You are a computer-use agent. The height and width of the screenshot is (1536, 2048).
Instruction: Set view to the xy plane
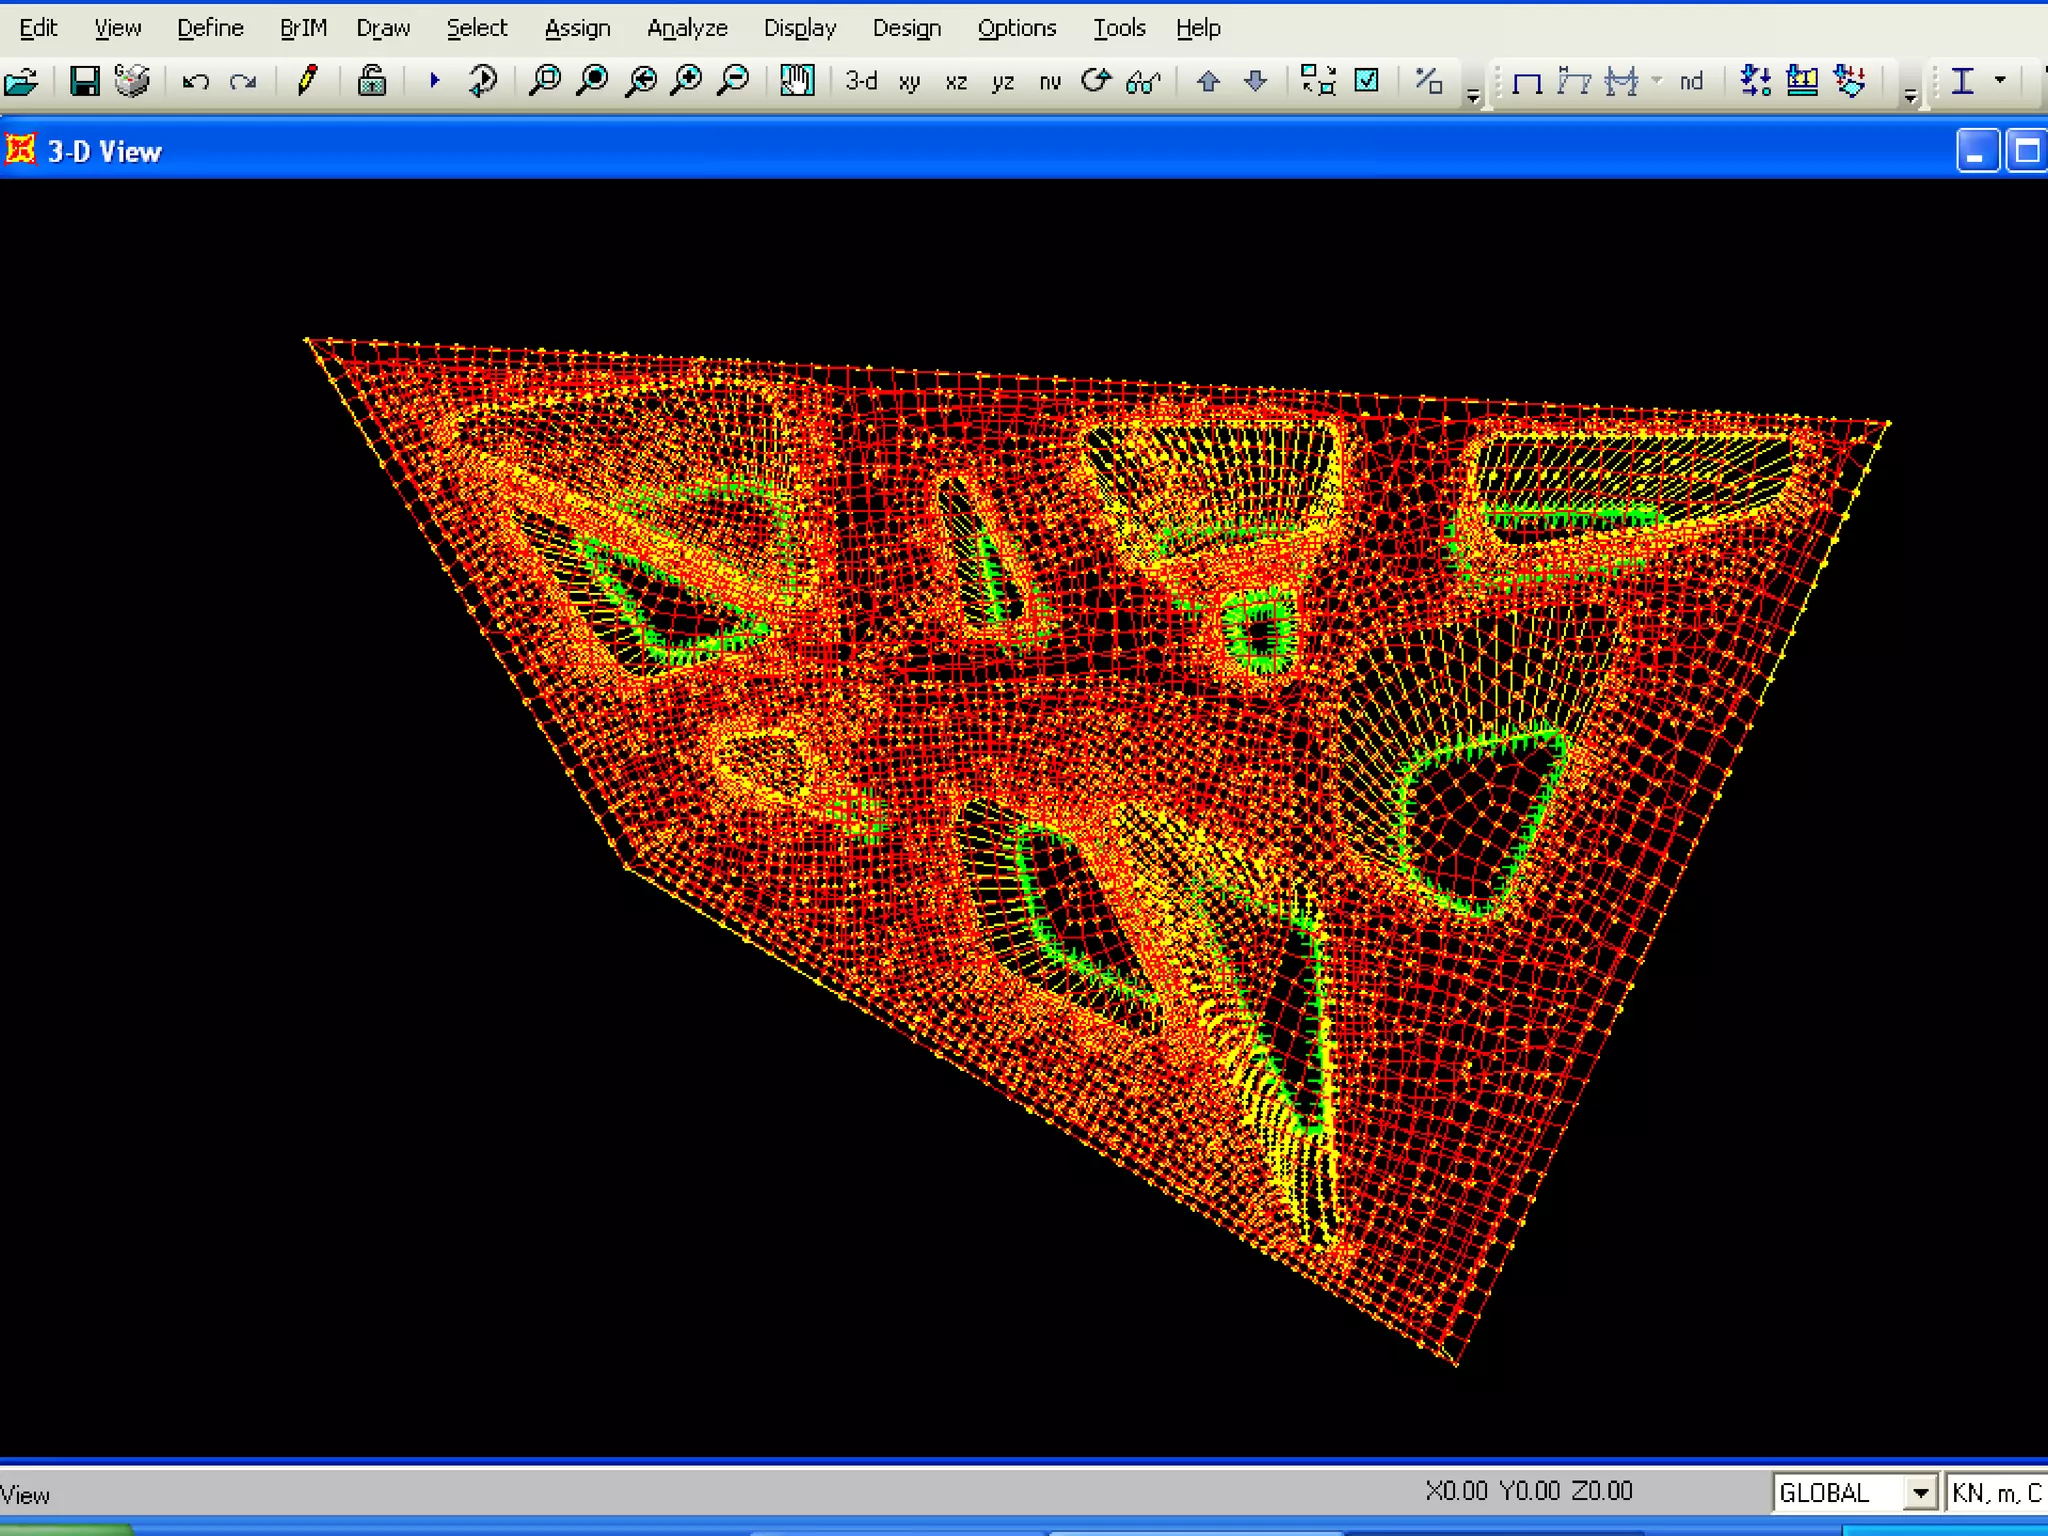click(909, 82)
